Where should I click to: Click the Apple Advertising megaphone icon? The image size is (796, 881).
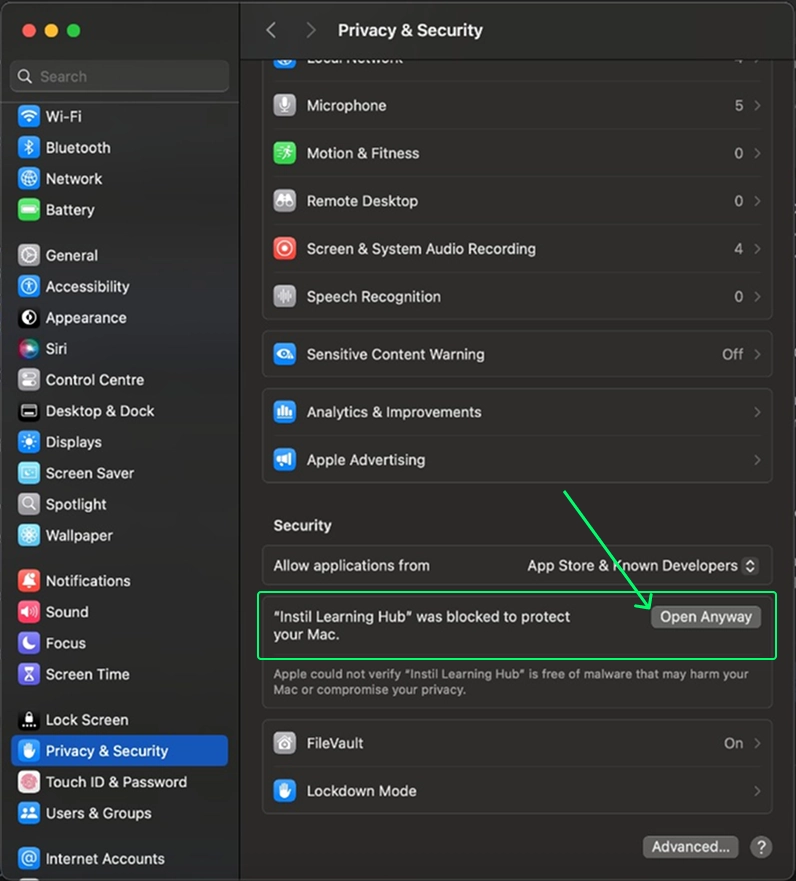[285, 460]
